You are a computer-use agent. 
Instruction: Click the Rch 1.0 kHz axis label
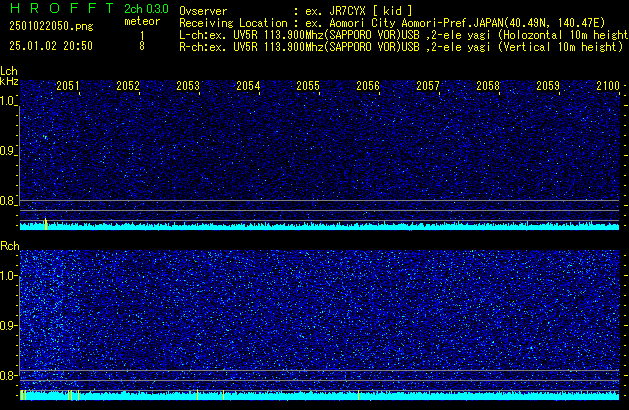coord(8,276)
